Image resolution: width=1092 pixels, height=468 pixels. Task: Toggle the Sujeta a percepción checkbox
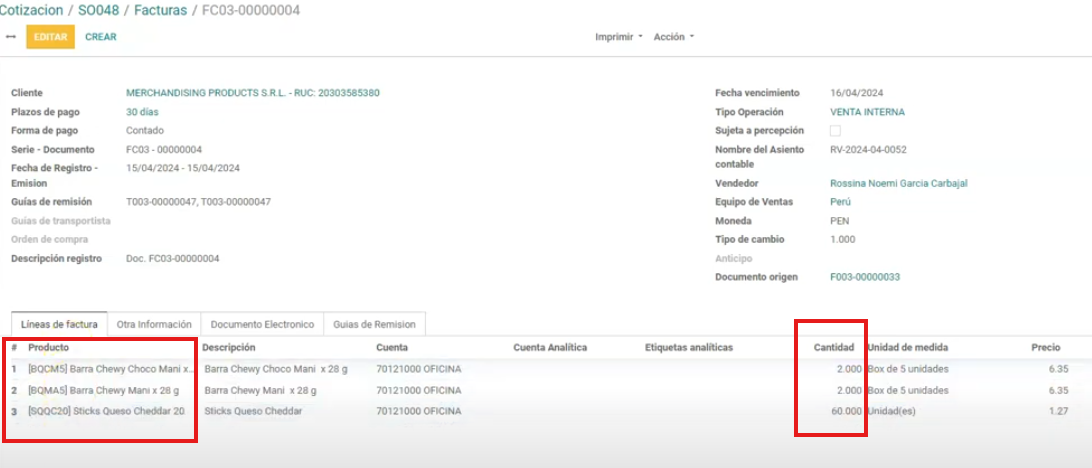pos(835,131)
